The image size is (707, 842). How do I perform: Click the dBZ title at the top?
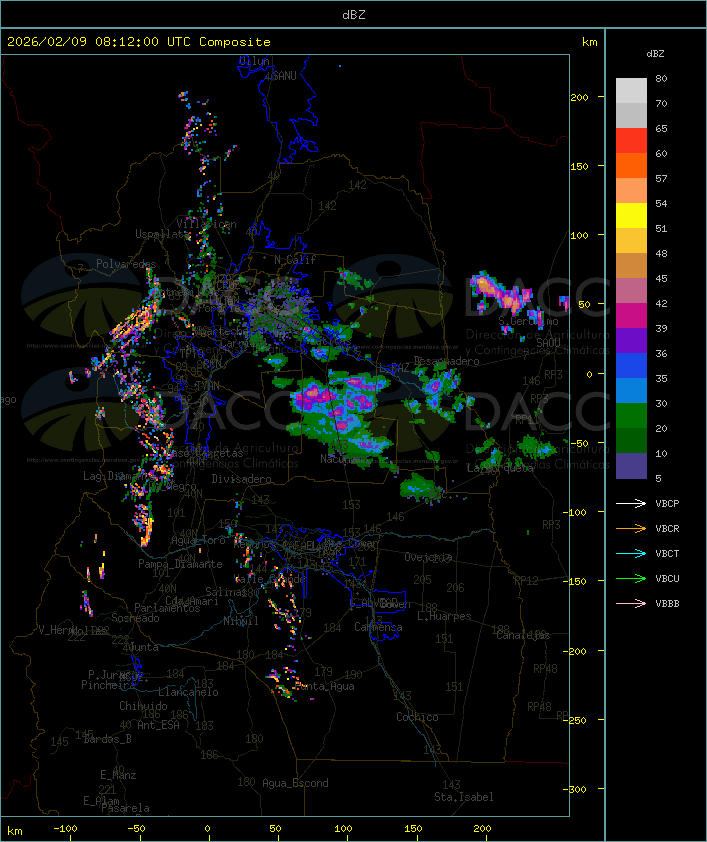tap(354, 15)
